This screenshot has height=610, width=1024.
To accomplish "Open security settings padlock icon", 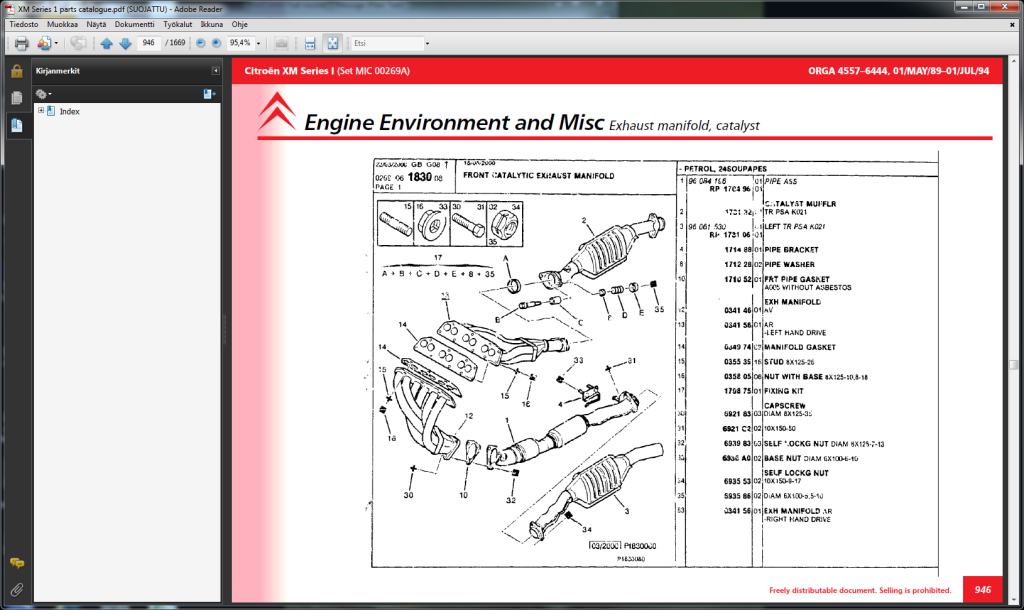I will (16, 71).
